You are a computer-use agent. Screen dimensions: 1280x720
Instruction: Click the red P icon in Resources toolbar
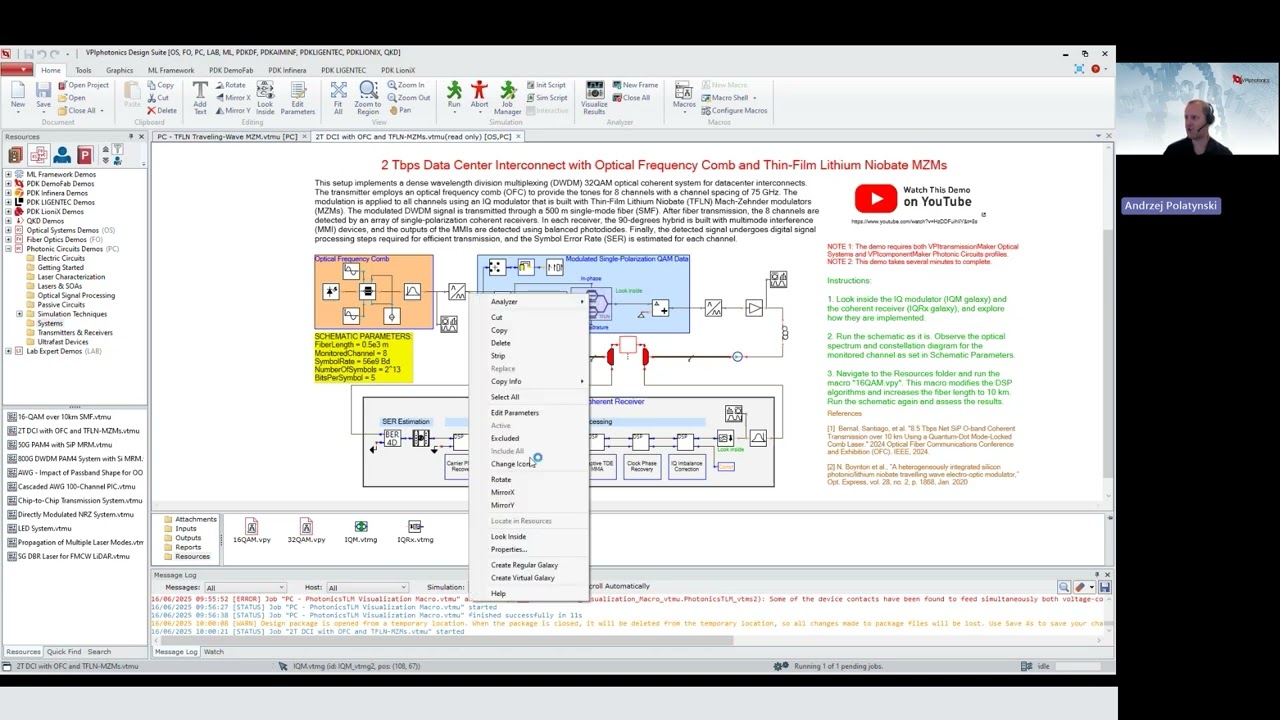[x=84, y=155]
